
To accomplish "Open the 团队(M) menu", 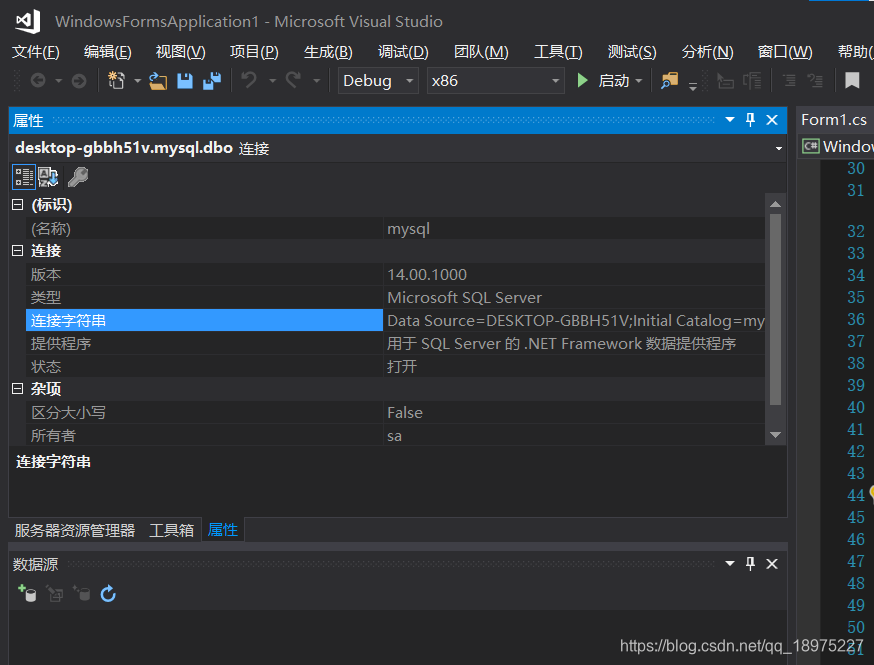I will [481, 52].
